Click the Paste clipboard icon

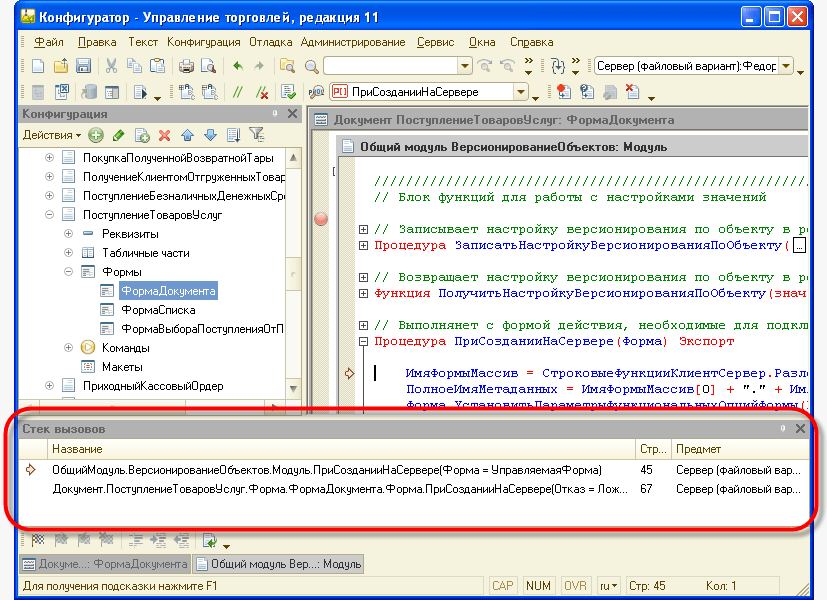click(x=157, y=66)
